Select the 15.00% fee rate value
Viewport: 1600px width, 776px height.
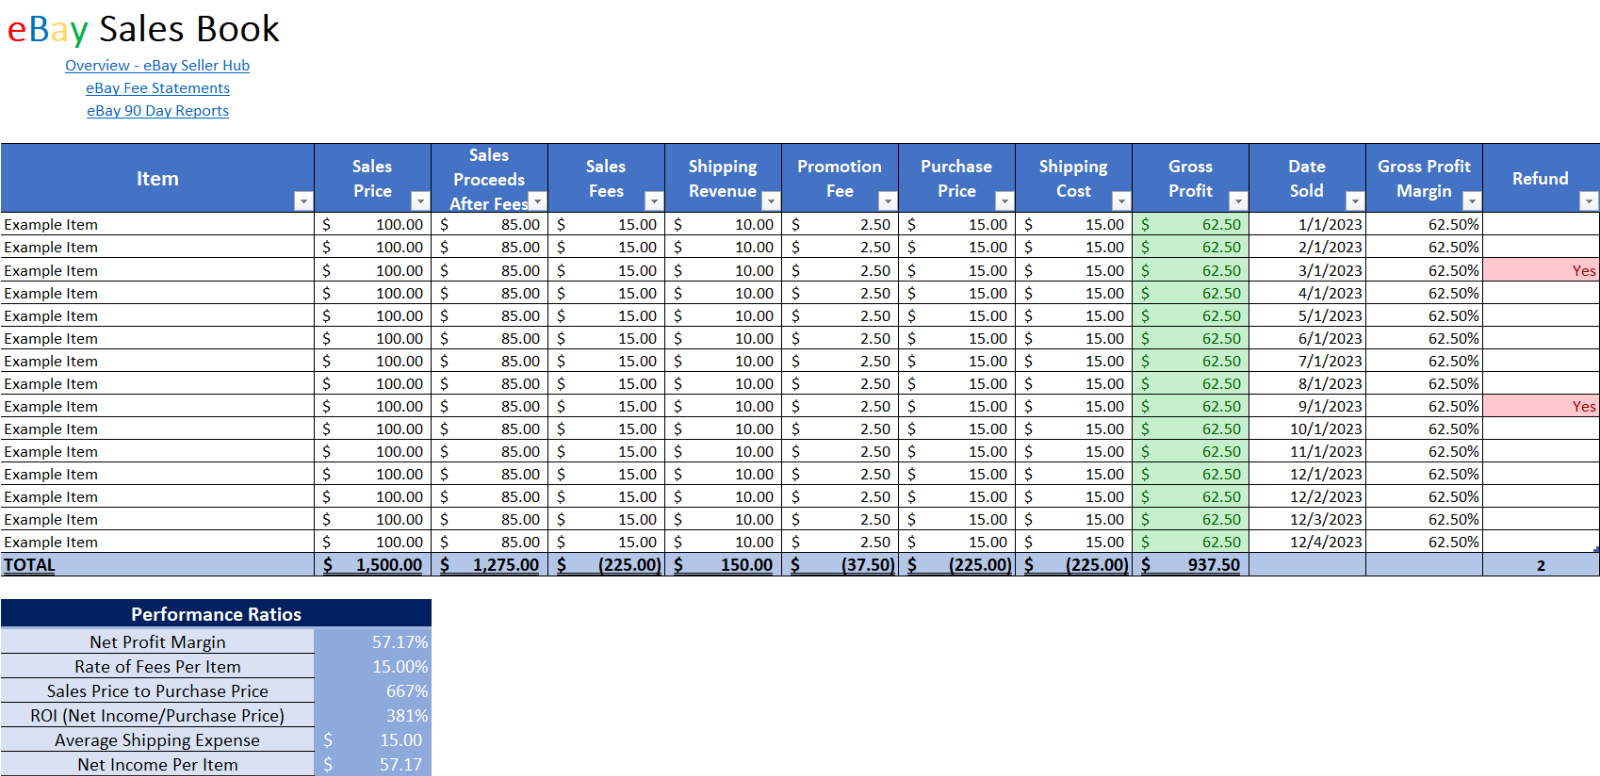click(x=373, y=666)
